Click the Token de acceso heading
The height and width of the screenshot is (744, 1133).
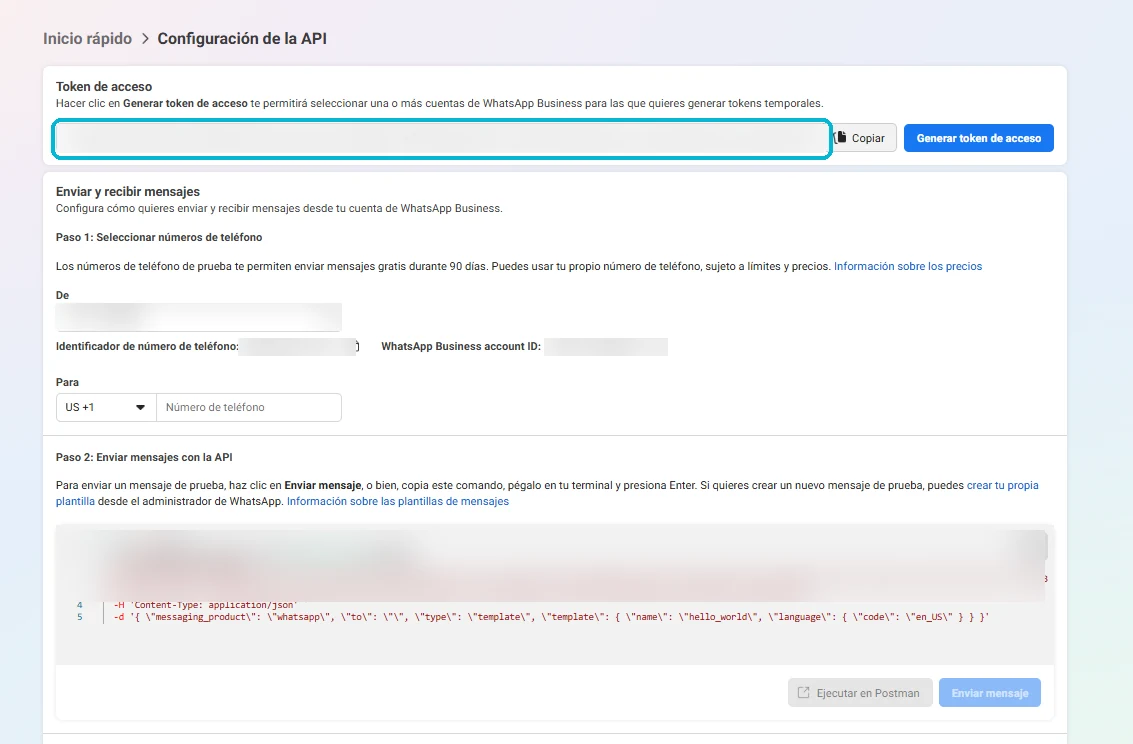click(x=104, y=87)
